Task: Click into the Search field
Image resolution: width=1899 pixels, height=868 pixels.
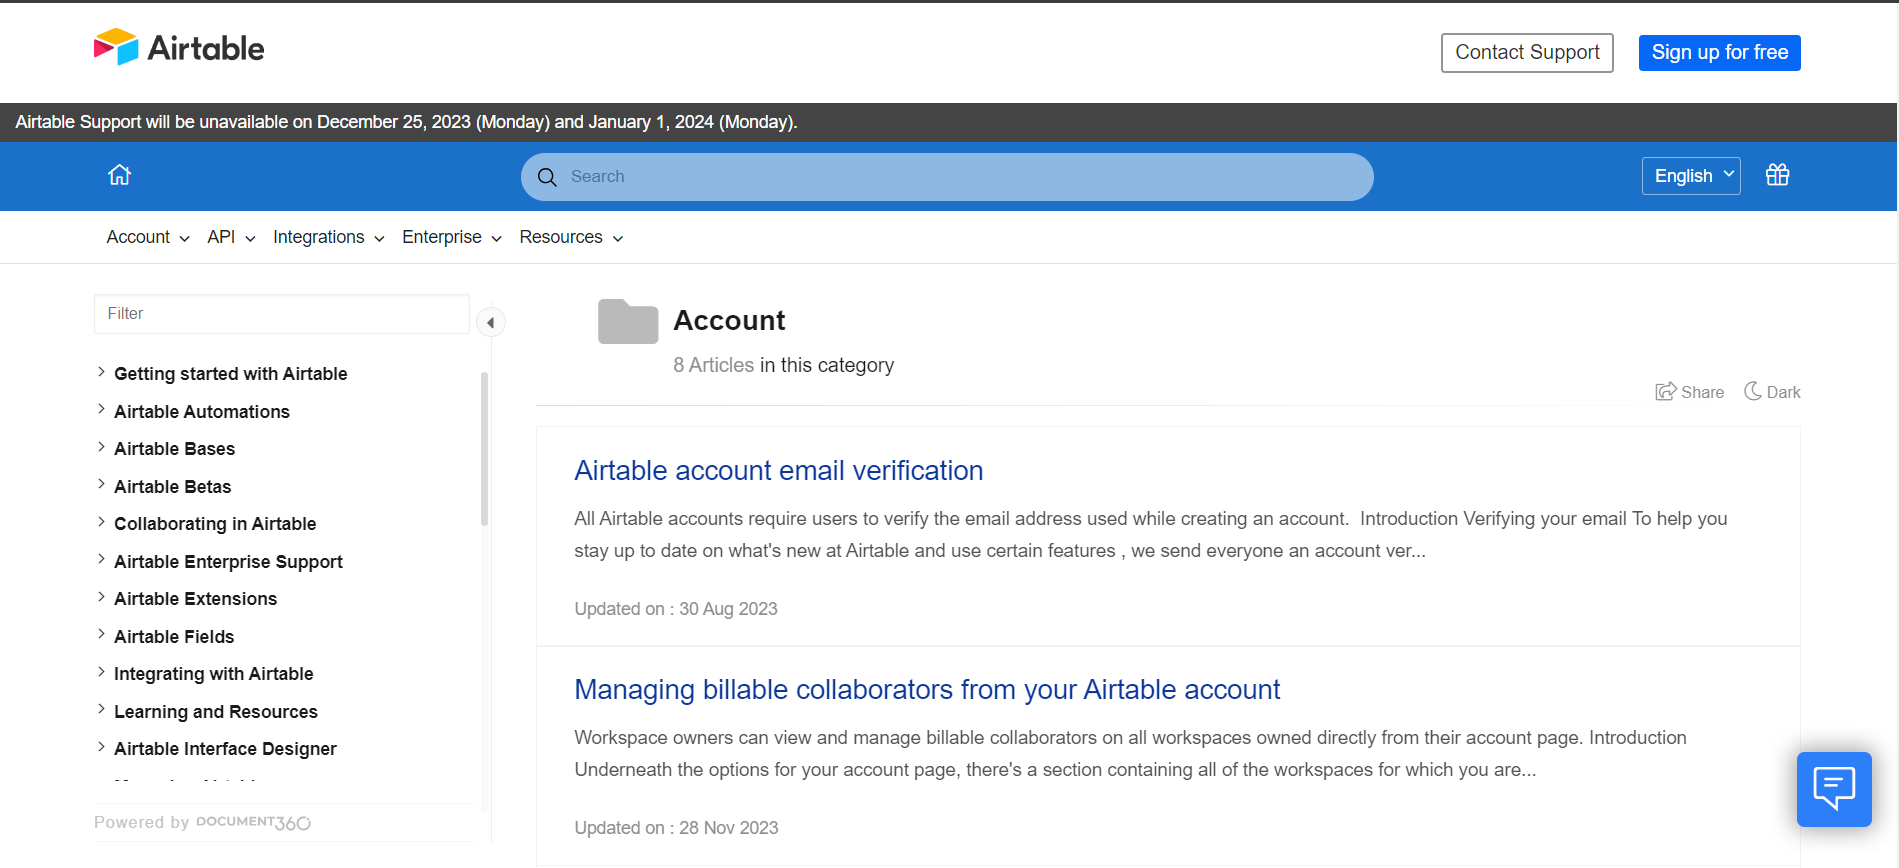Action: pyautogui.click(x=947, y=177)
